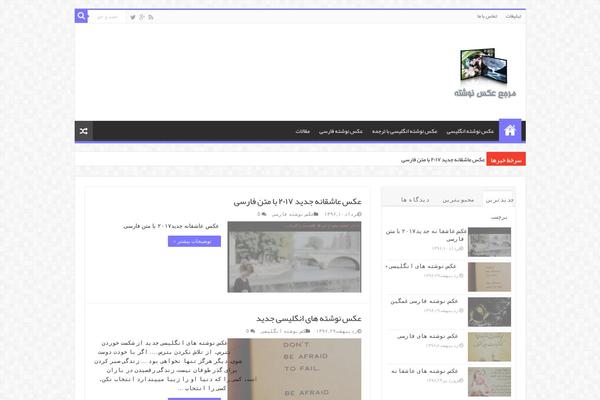The width and height of the screenshot is (600, 400).
Task: Open sidebar thumbnail for عکس نوشته های انگلیسی
Action: [489, 277]
